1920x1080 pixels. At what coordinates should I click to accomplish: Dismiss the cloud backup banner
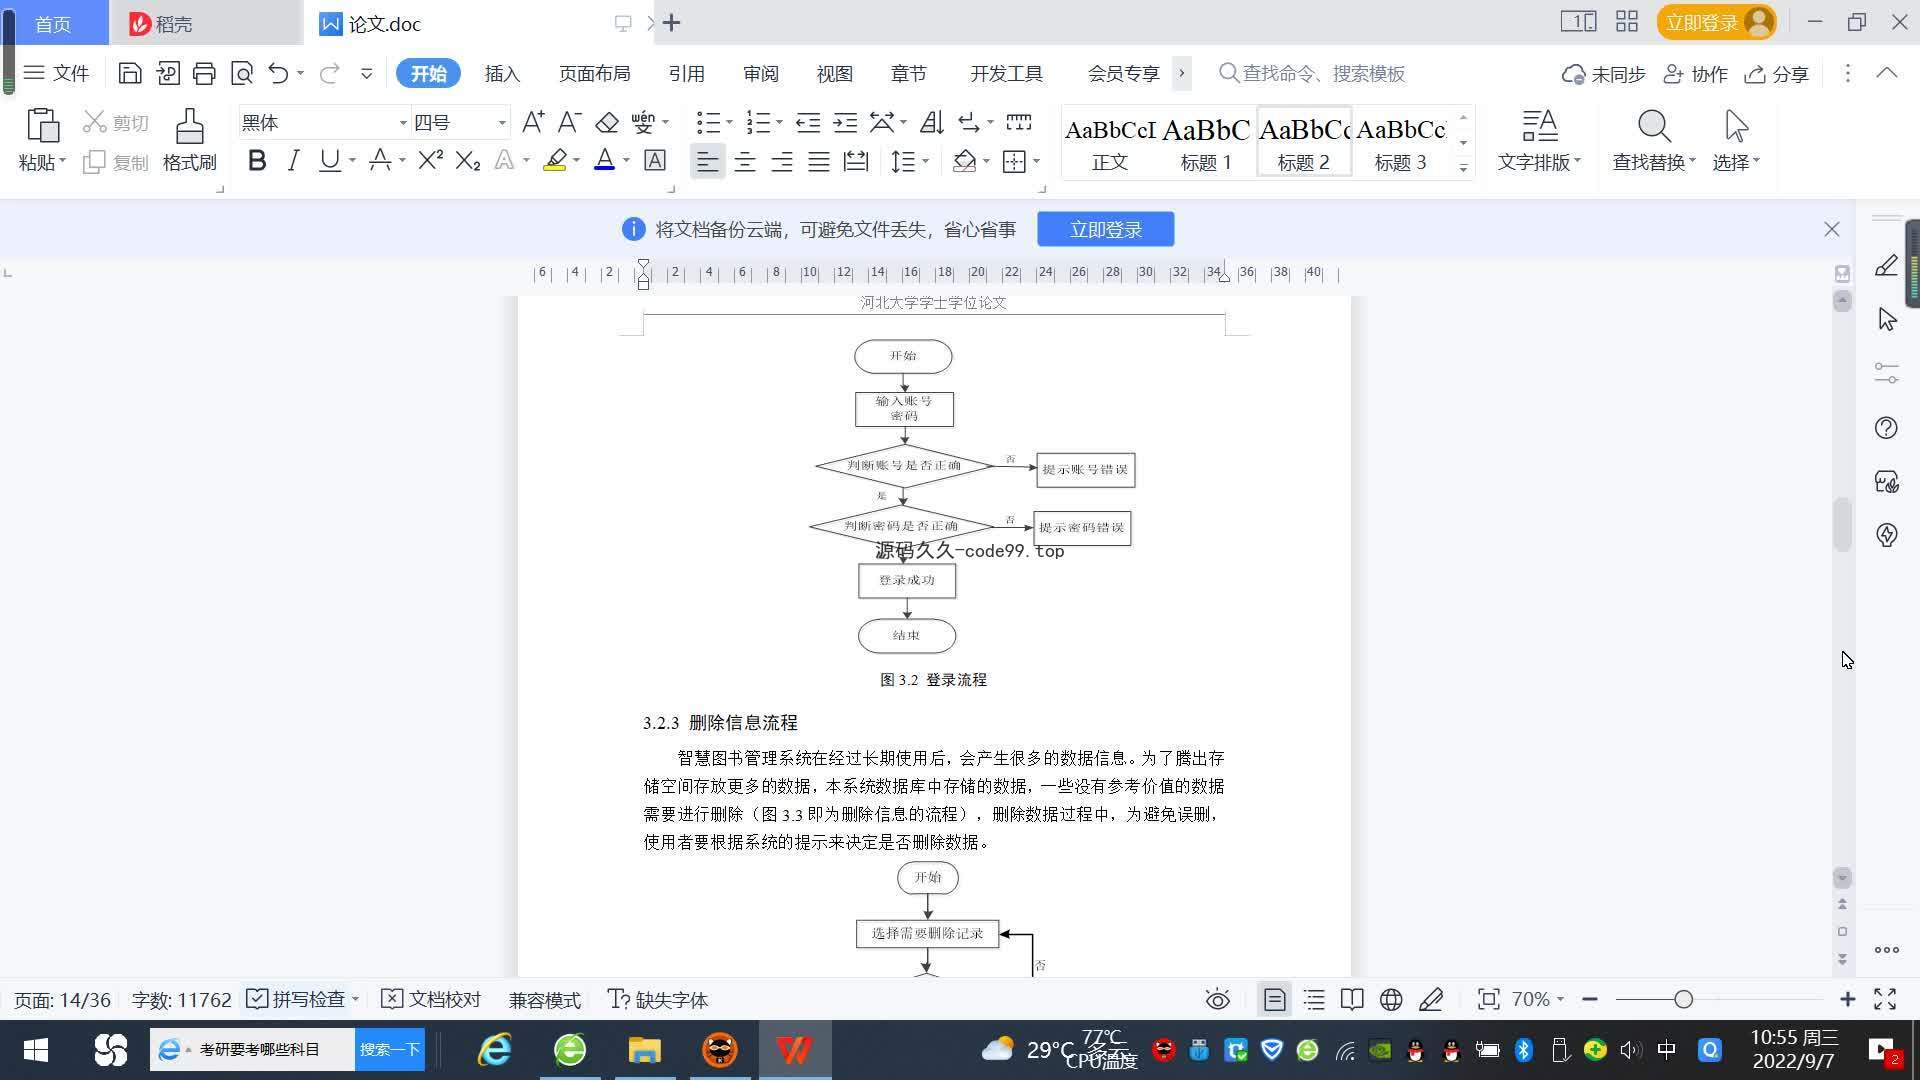pyautogui.click(x=1831, y=229)
